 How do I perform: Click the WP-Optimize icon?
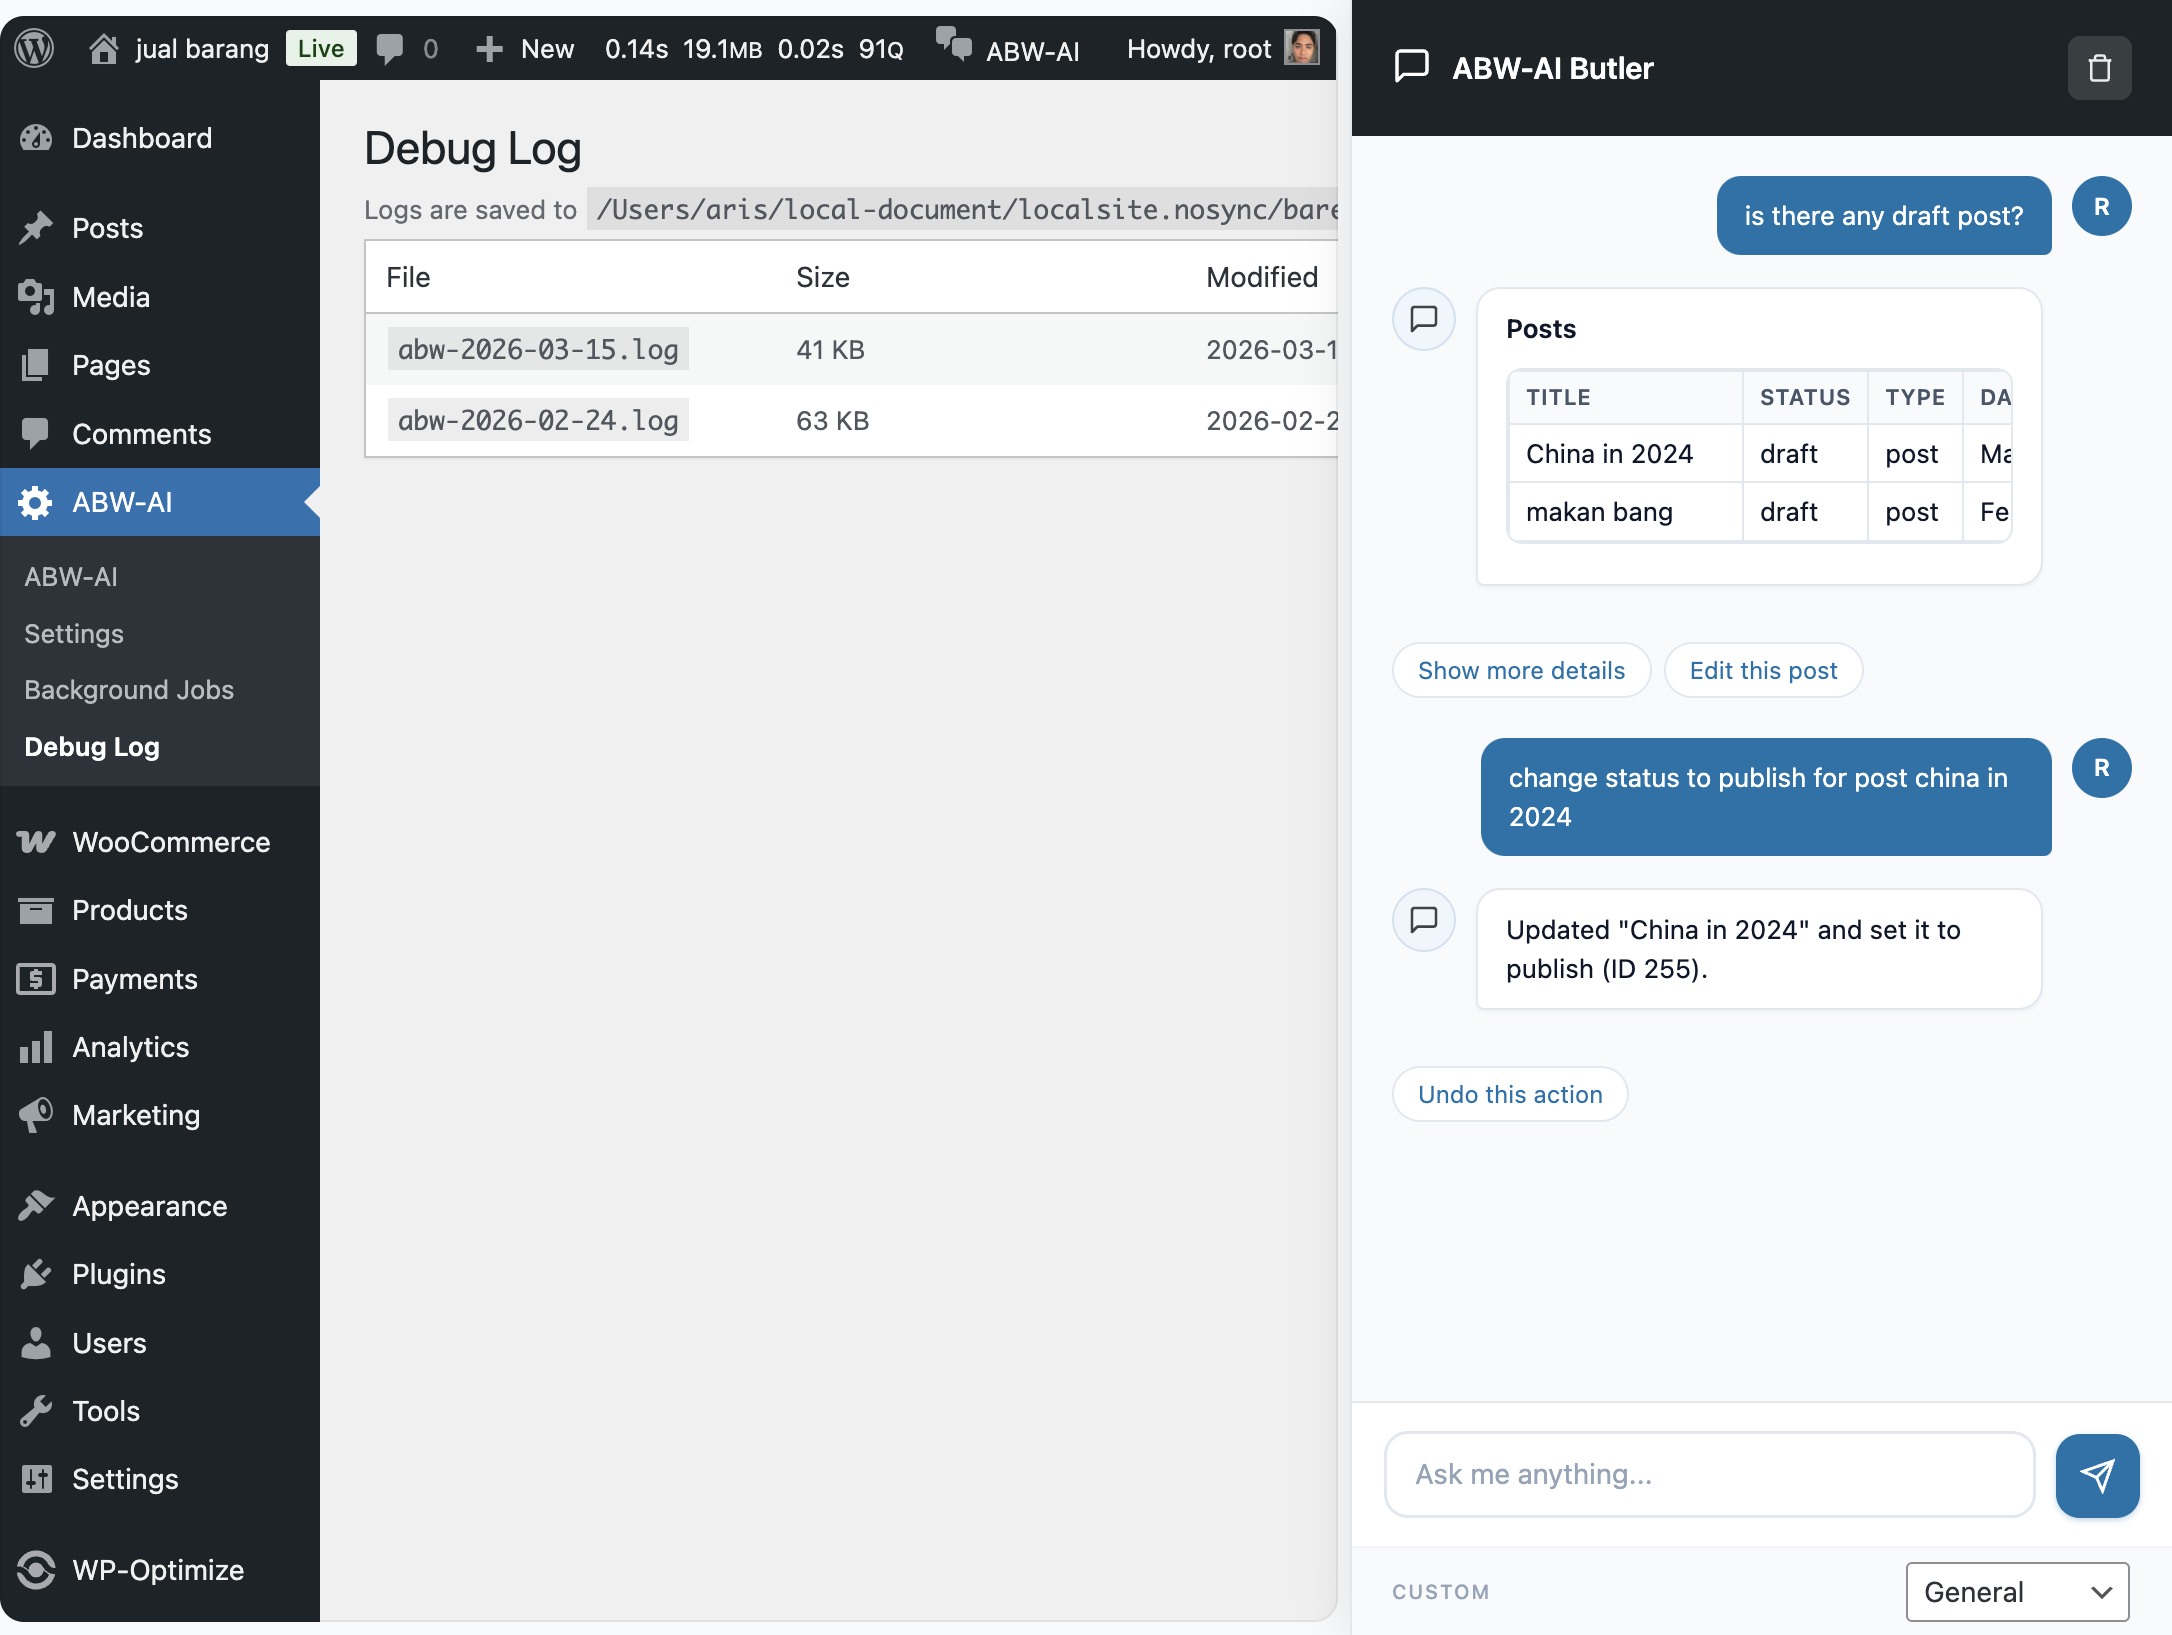click(36, 1570)
